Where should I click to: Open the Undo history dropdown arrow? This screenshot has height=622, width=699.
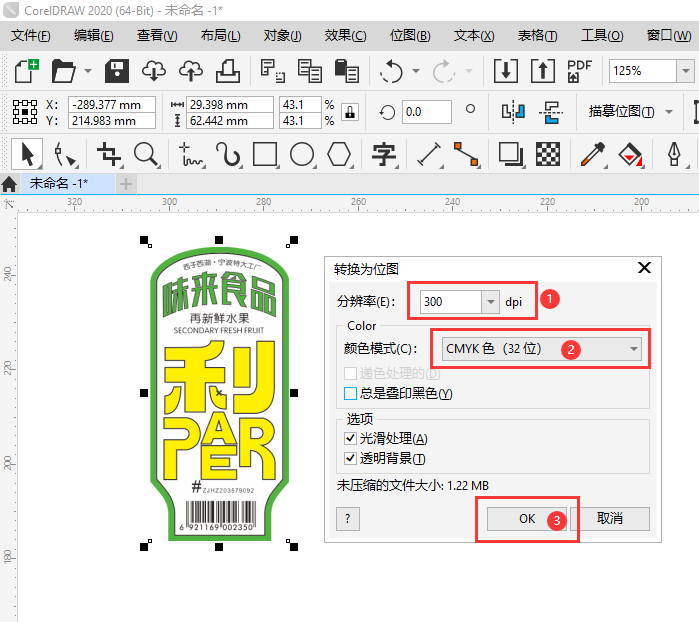[x=416, y=71]
